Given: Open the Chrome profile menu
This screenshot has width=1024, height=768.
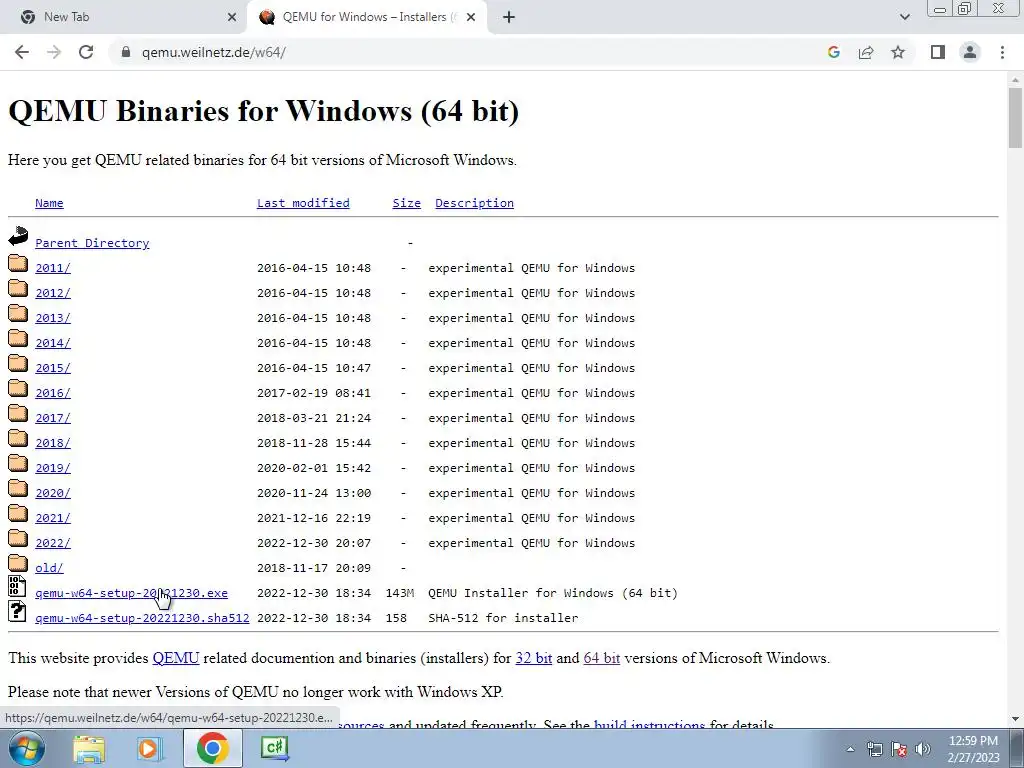Looking at the screenshot, I should tap(970, 52).
